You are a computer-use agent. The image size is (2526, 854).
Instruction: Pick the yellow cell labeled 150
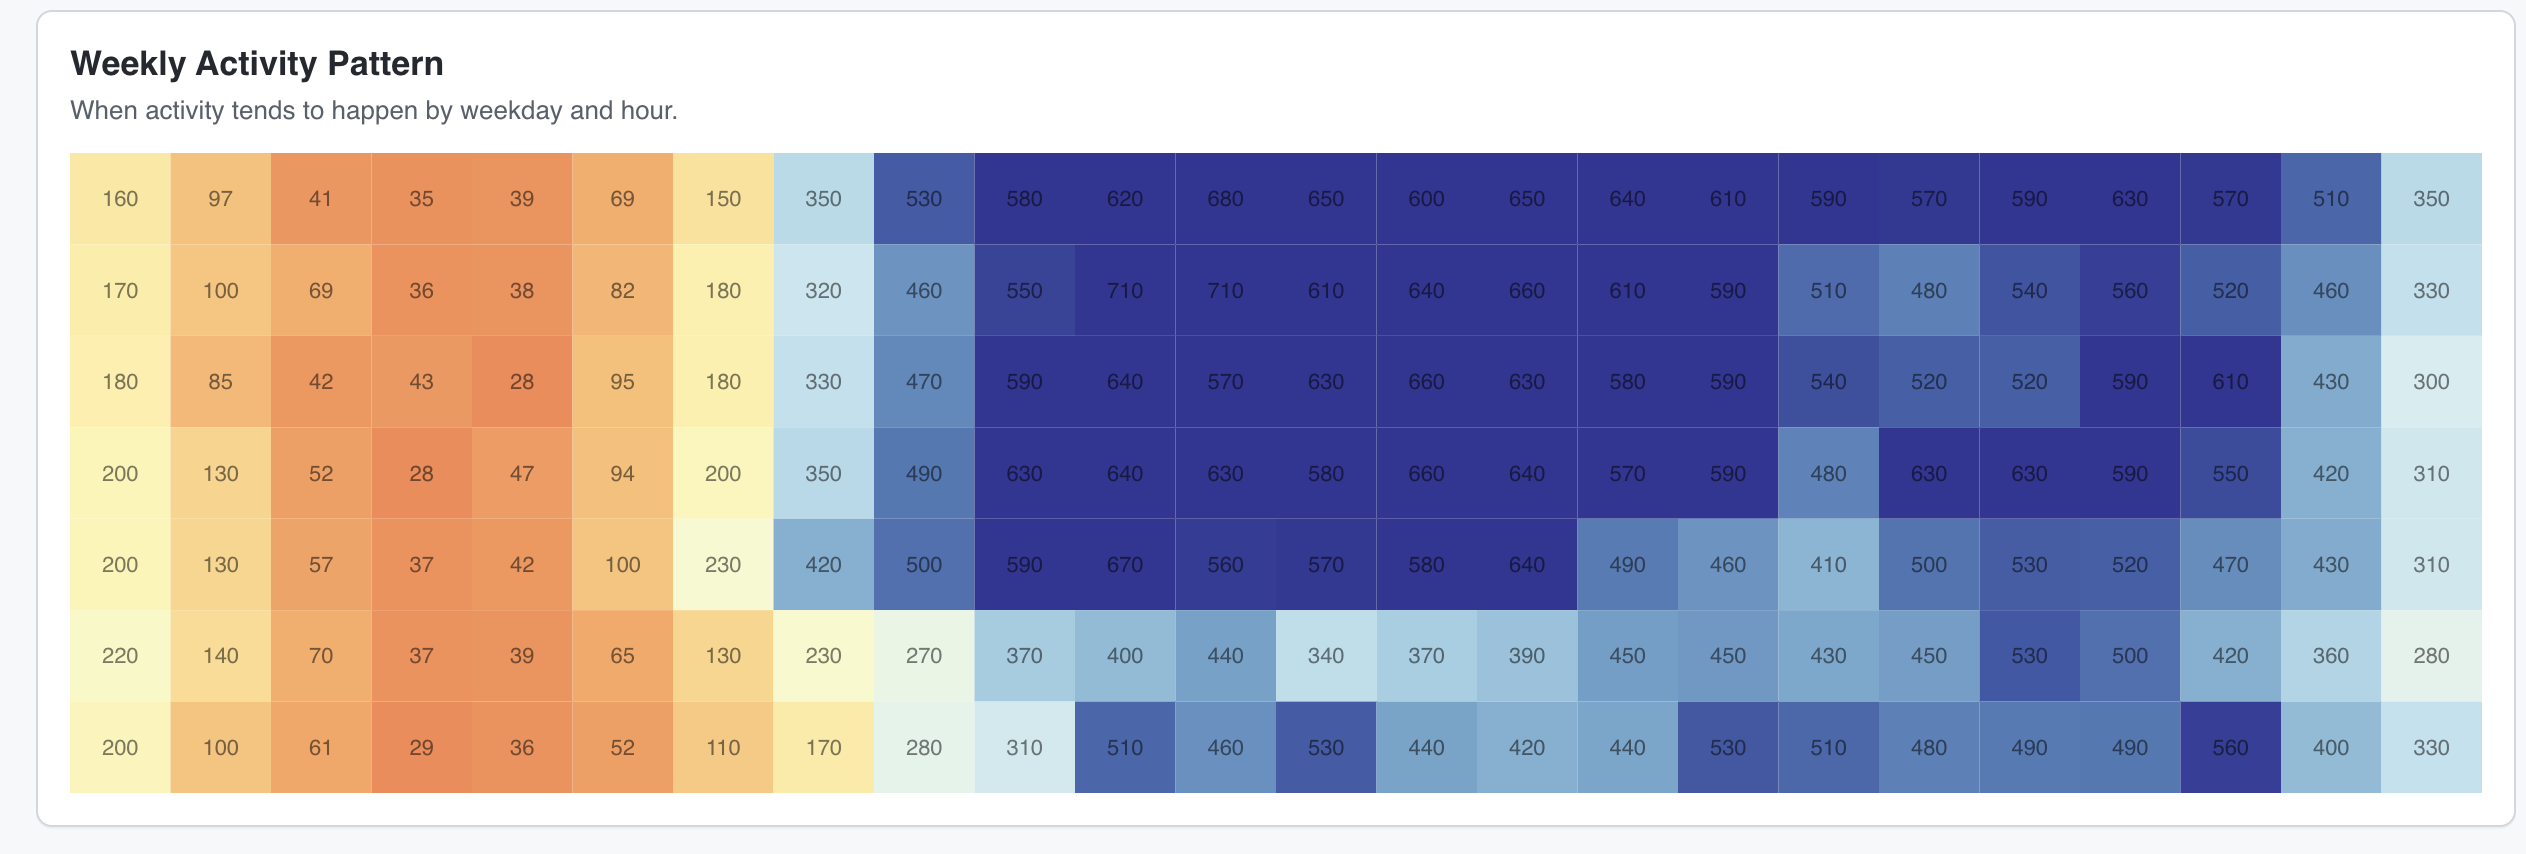pyautogui.click(x=723, y=198)
